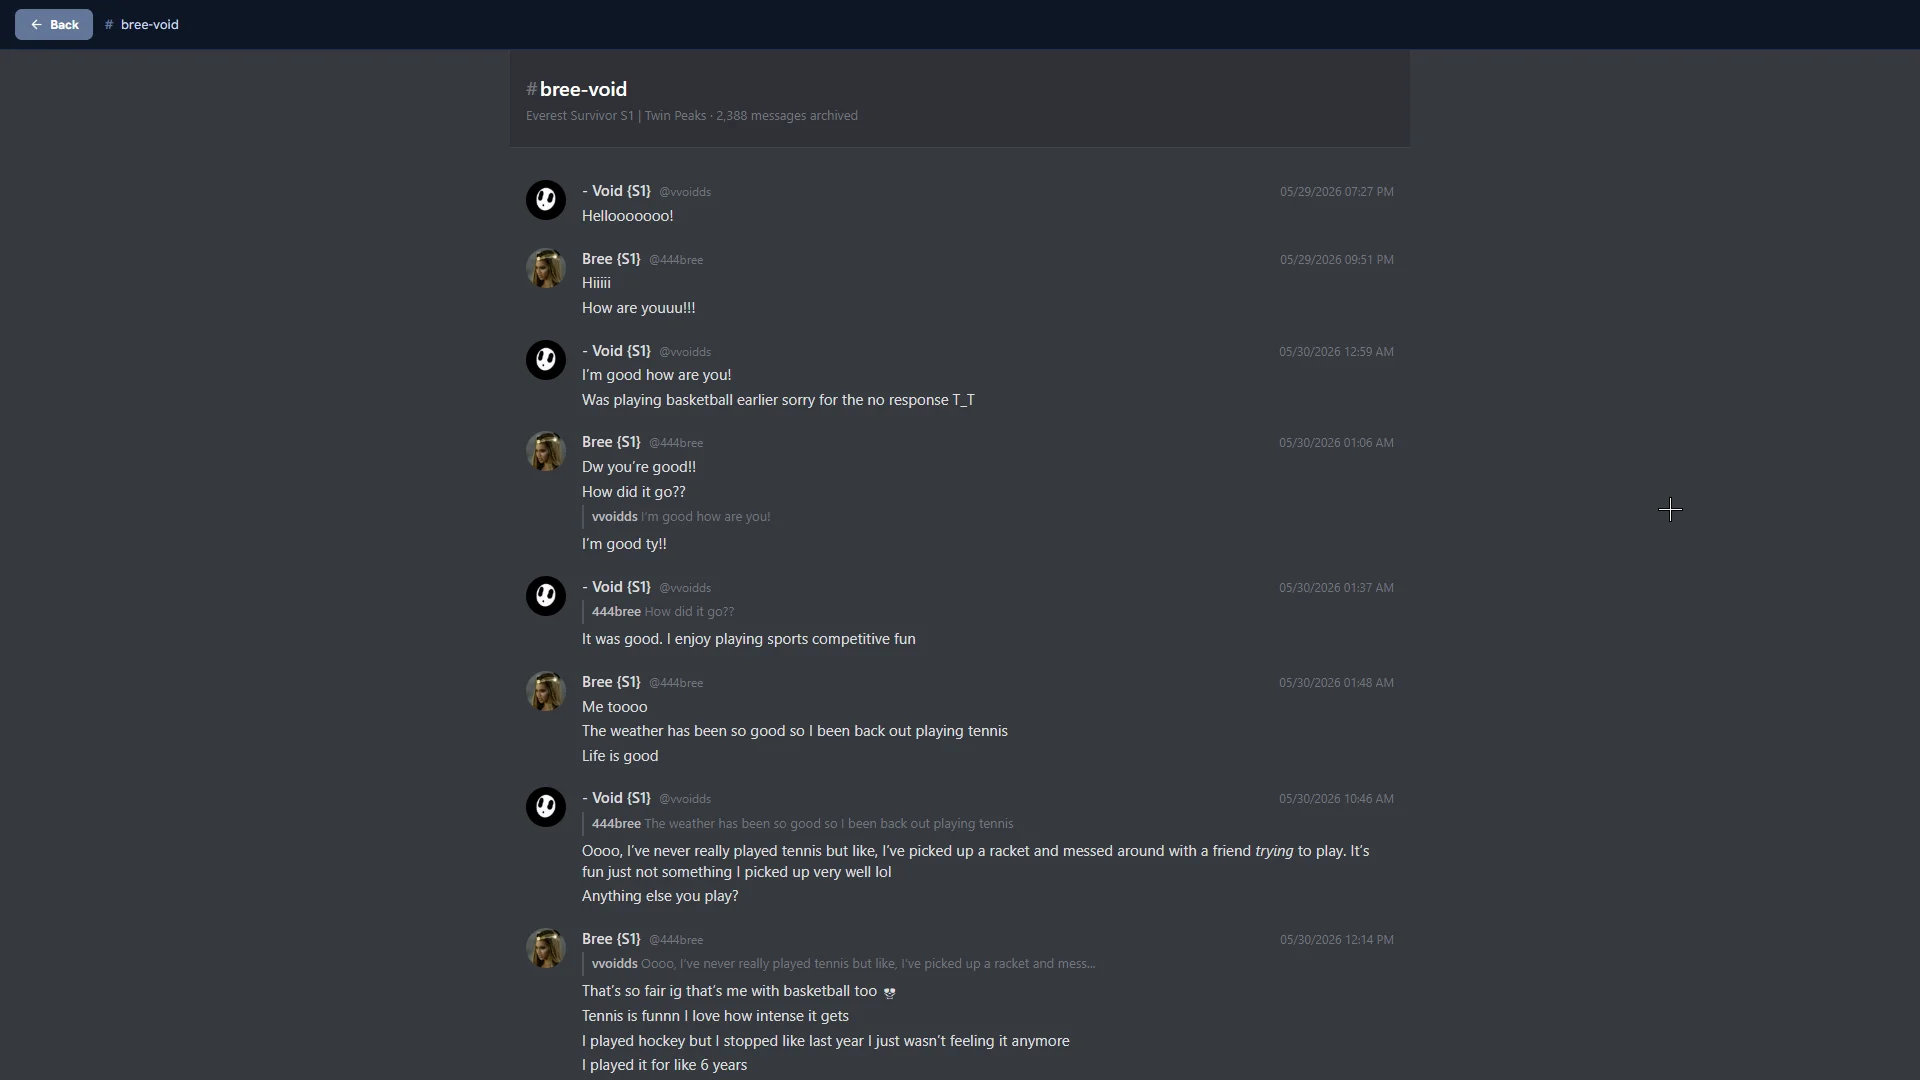Click the @vvoidds handle on the first message
The width and height of the screenshot is (1920, 1080).
[x=685, y=192]
